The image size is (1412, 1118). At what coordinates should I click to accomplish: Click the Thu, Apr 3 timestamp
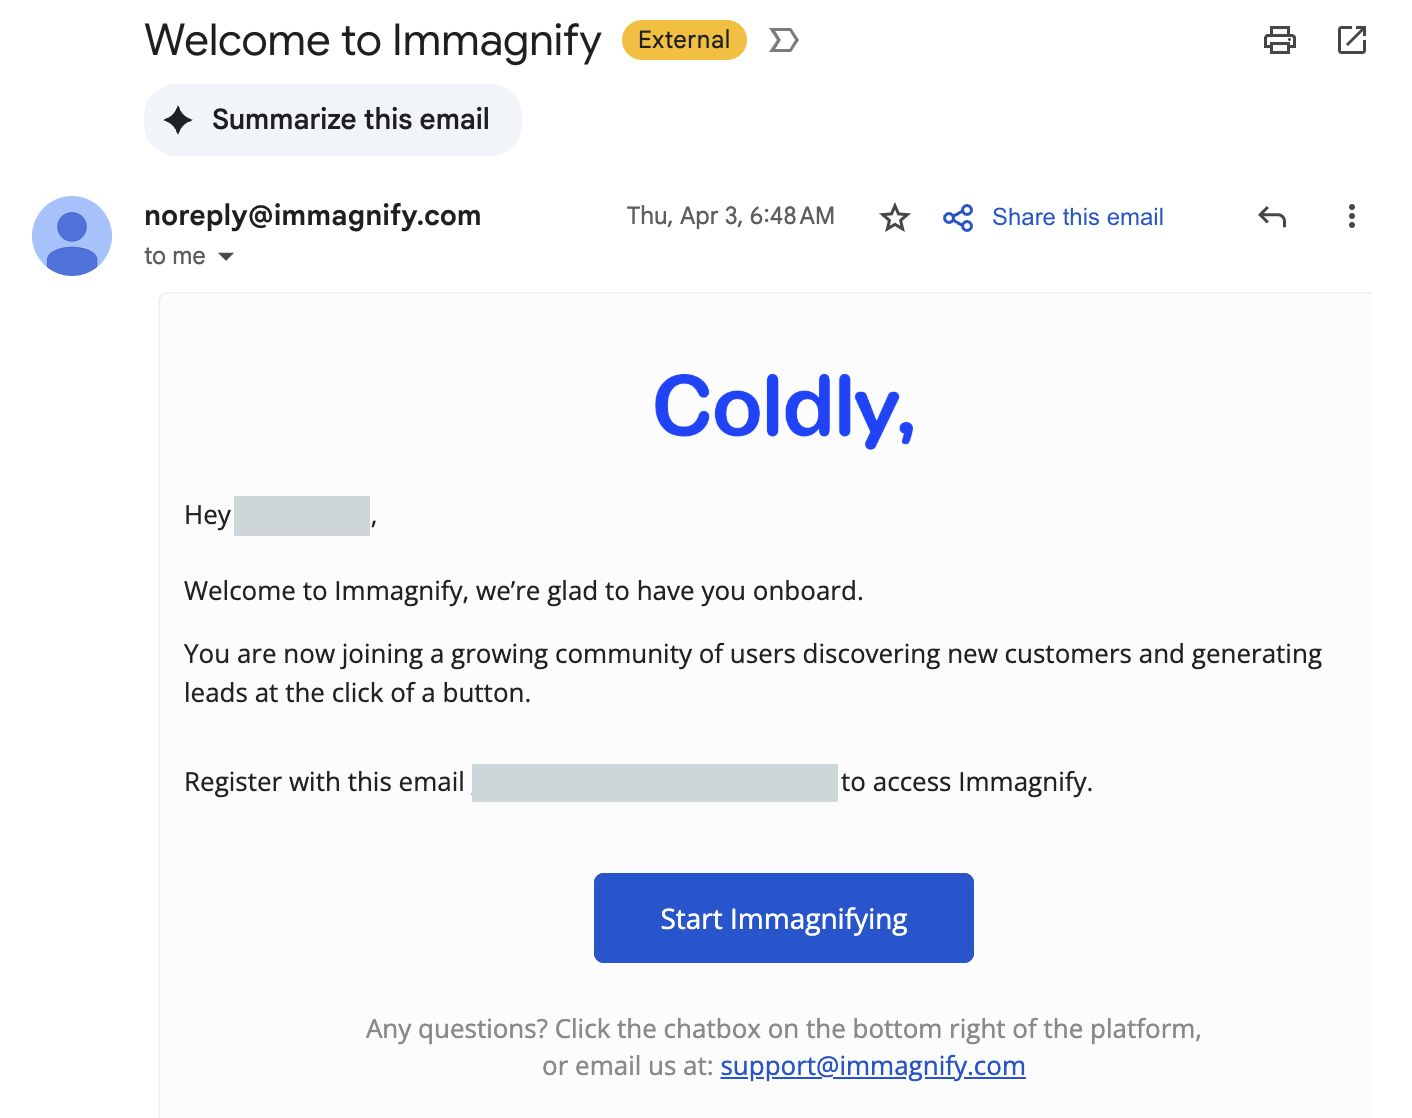[x=730, y=216]
